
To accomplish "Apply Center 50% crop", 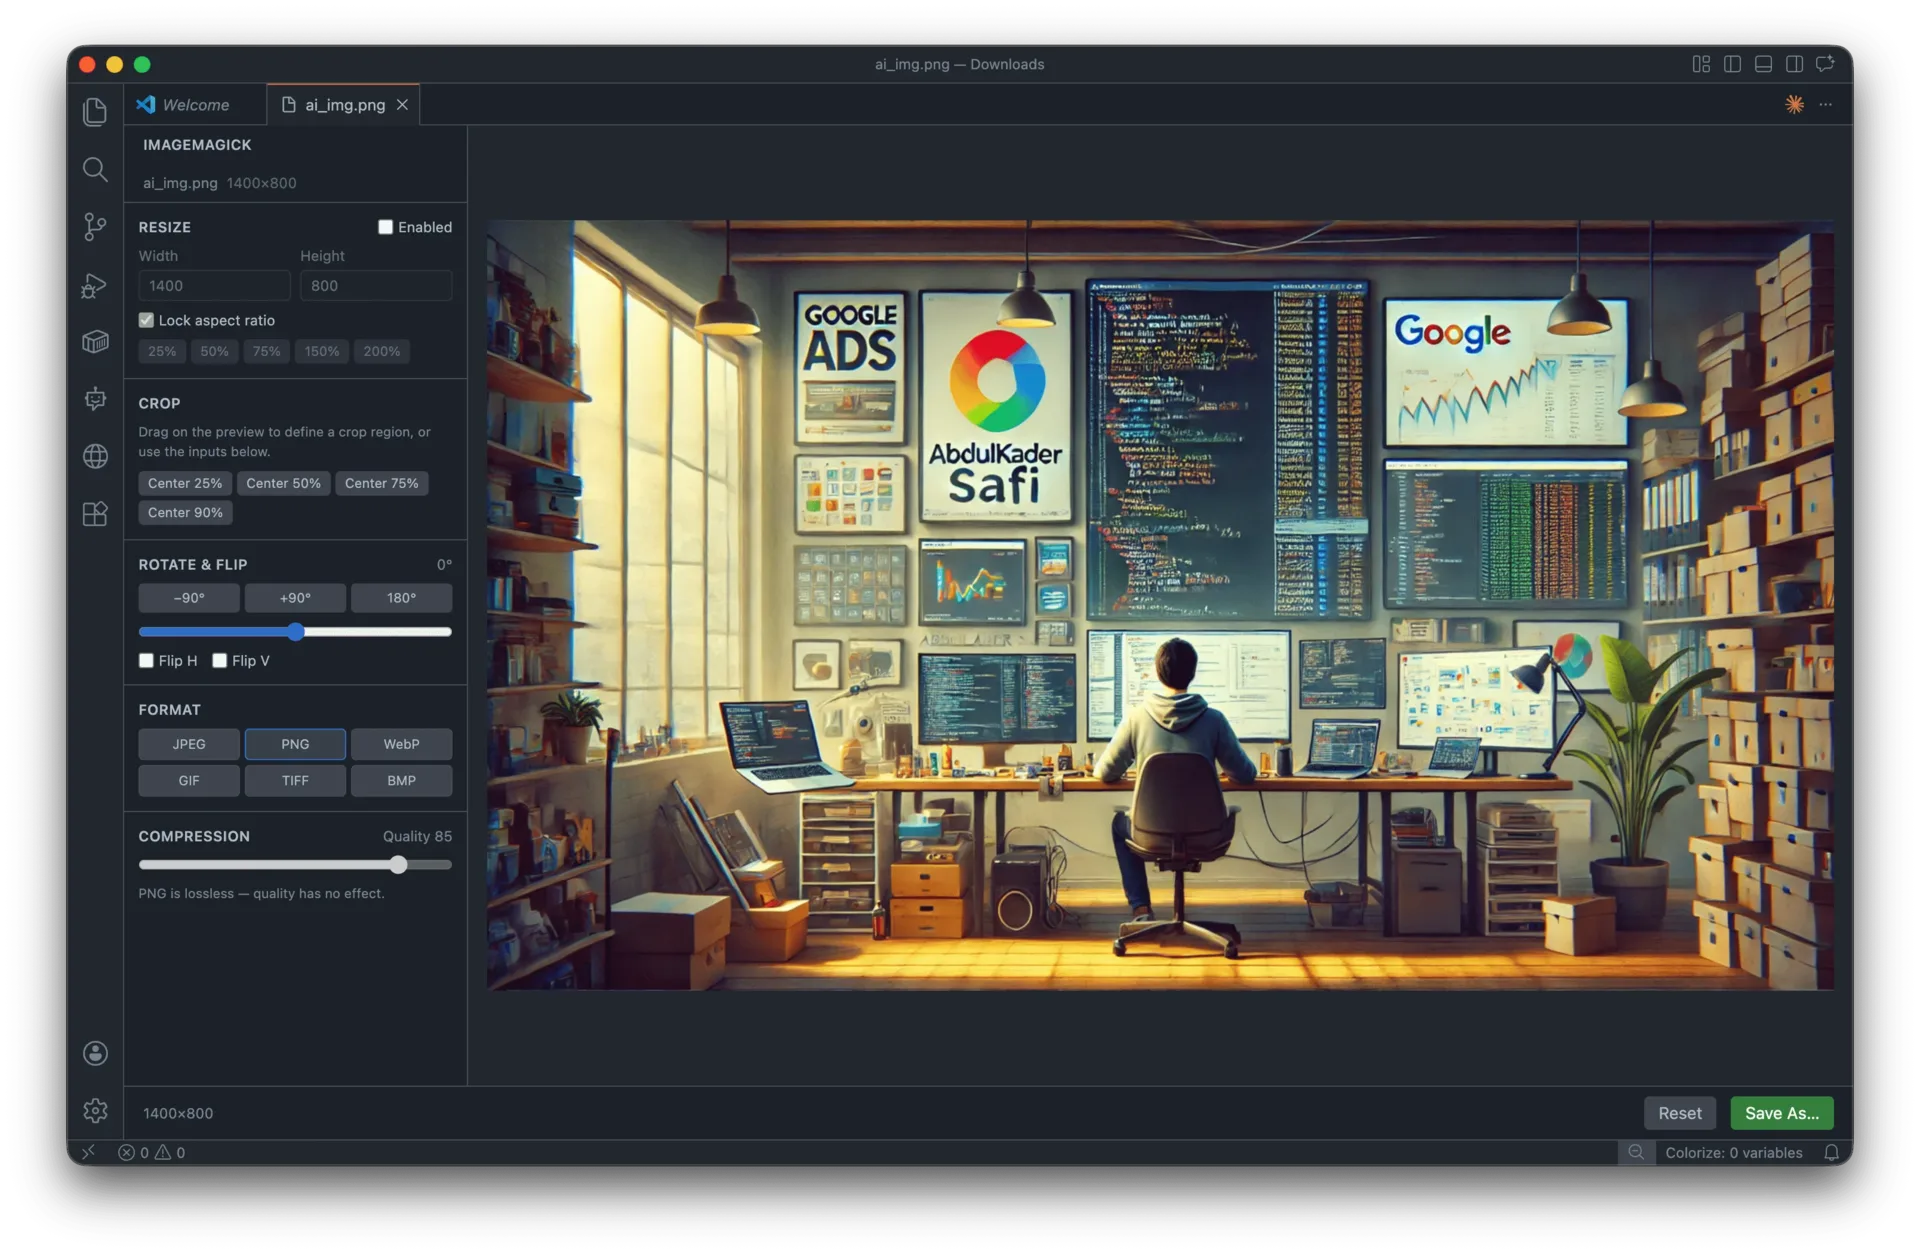I will point(284,483).
